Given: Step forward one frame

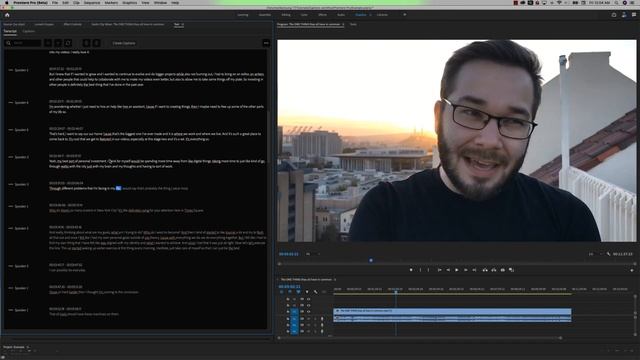Looking at the screenshot, I should tap(466, 270).
